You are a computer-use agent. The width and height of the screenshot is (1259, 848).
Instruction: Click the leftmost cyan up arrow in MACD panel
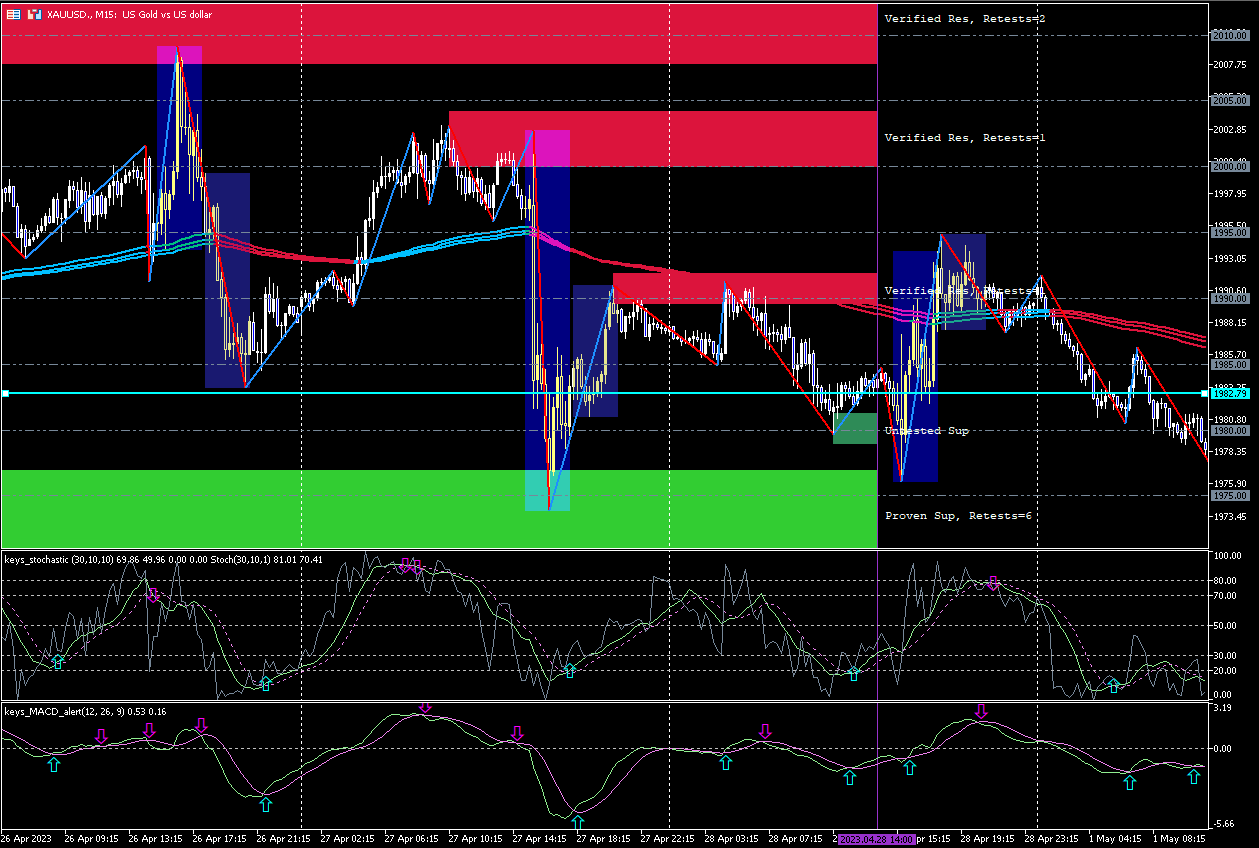click(x=54, y=764)
